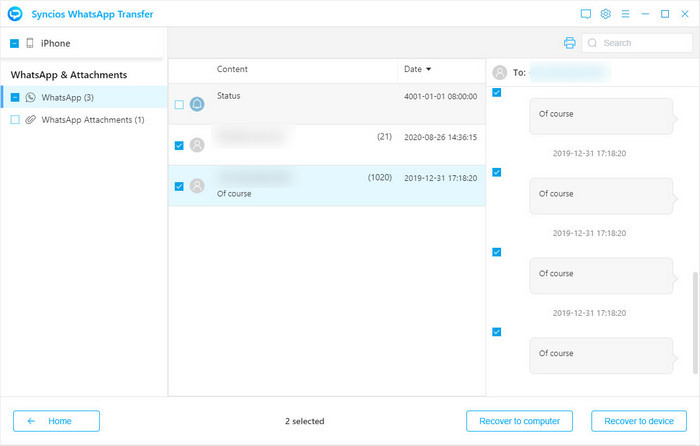Check the Status row checkbox
The height and width of the screenshot is (446, 700).
pyautogui.click(x=179, y=104)
